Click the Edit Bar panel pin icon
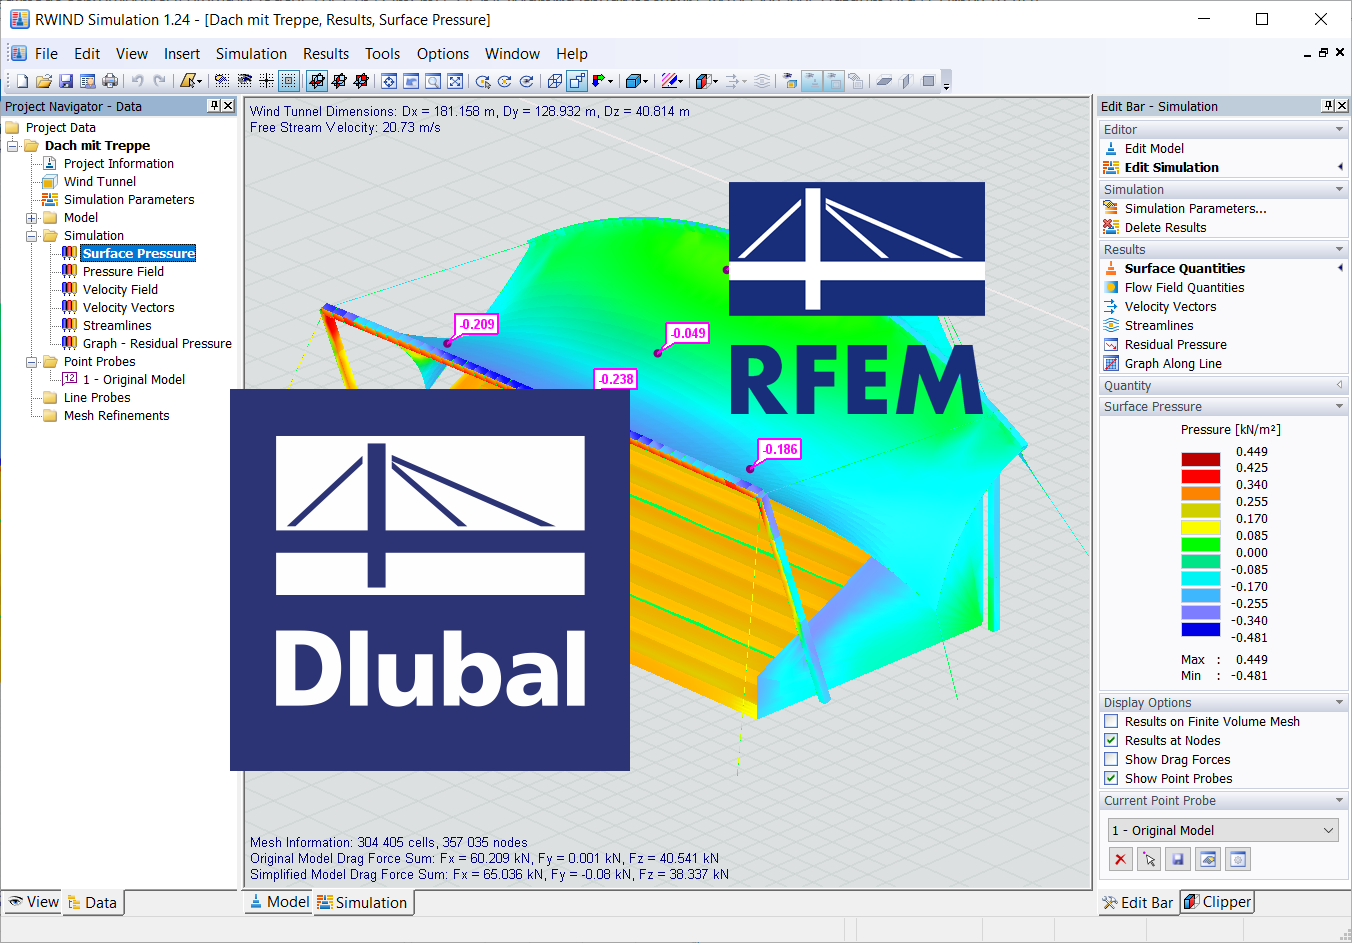 click(x=1328, y=106)
